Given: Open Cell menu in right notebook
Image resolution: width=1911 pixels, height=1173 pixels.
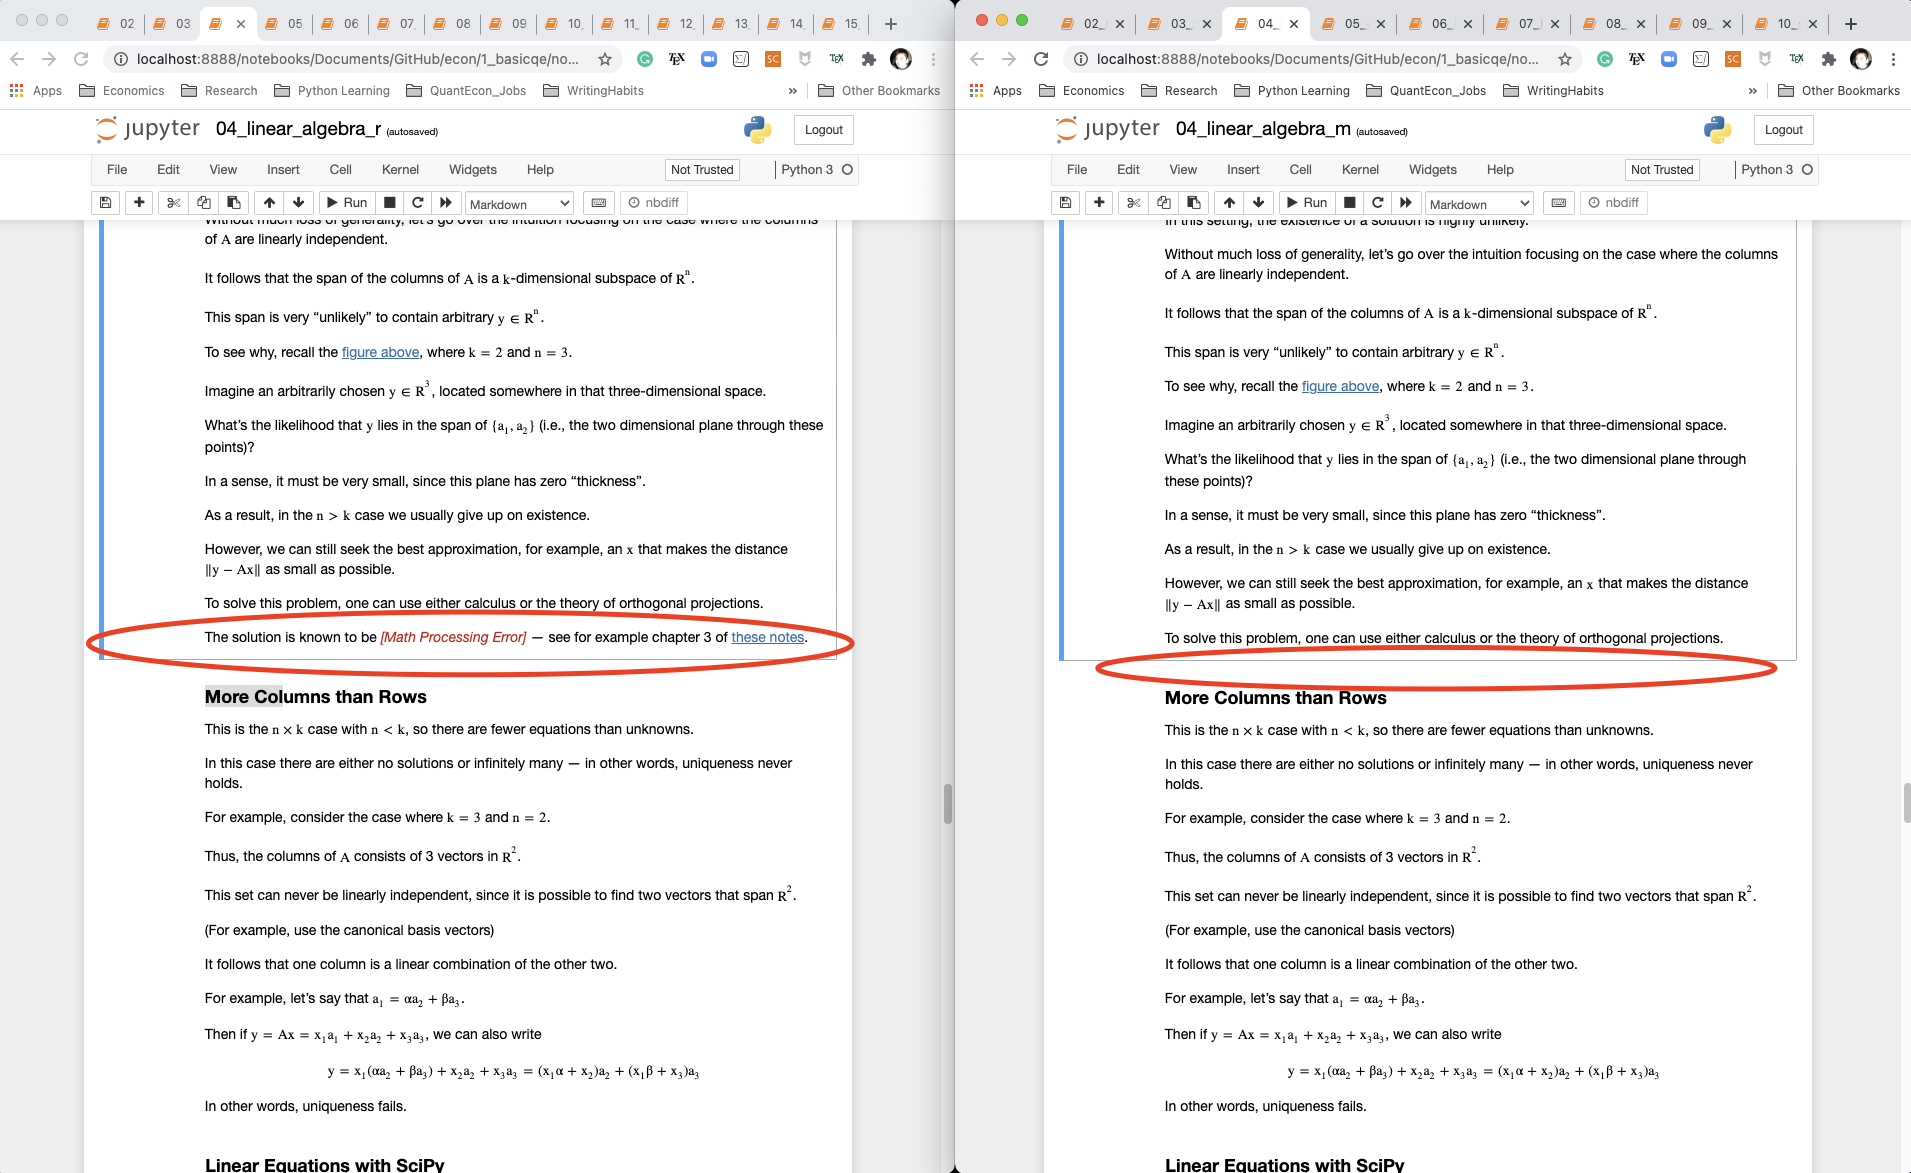Looking at the screenshot, I should click(x=1301, y=170).
